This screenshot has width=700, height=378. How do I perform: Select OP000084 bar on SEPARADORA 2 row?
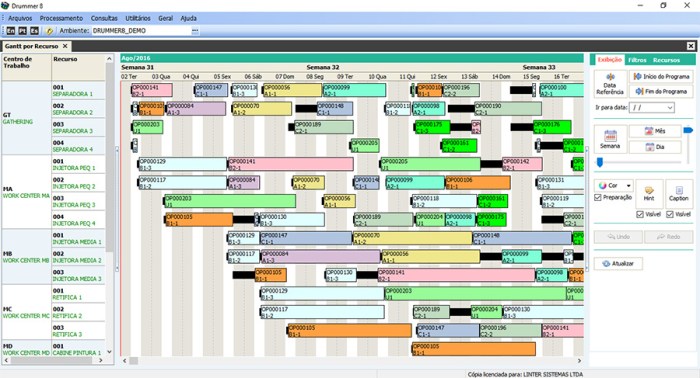[x=196, y=109]
